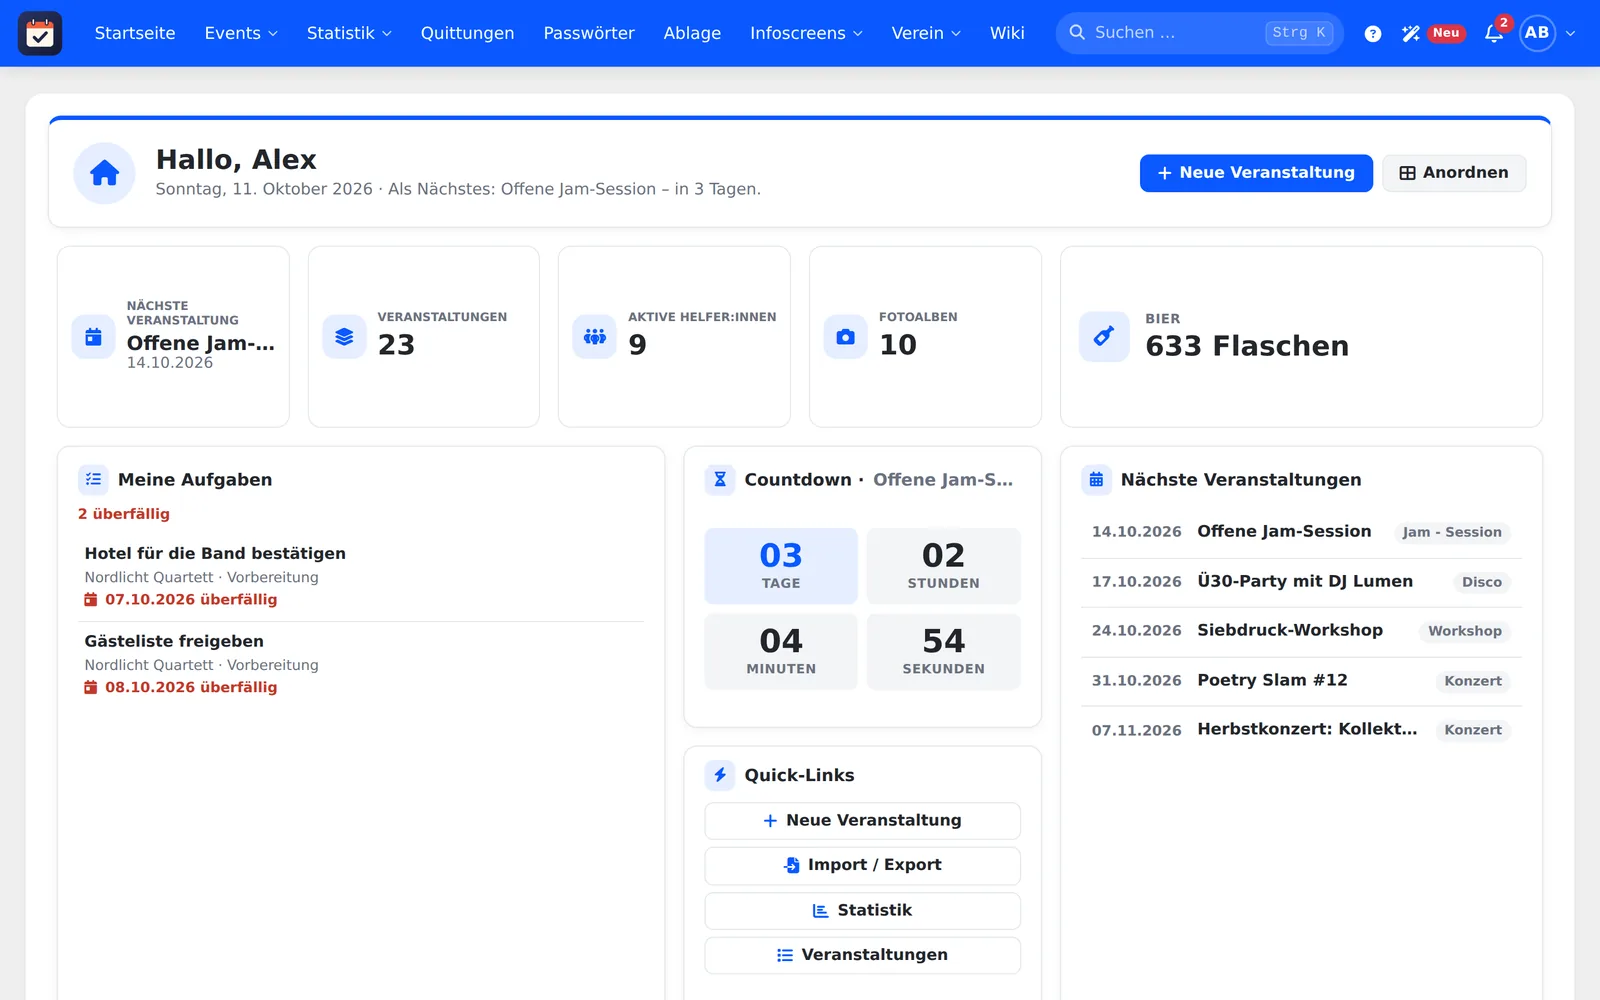Go to Startseite in the navbar
Image resolution: width=1600 pixels, height=1000 pixels.
click(x=135, y=33)
